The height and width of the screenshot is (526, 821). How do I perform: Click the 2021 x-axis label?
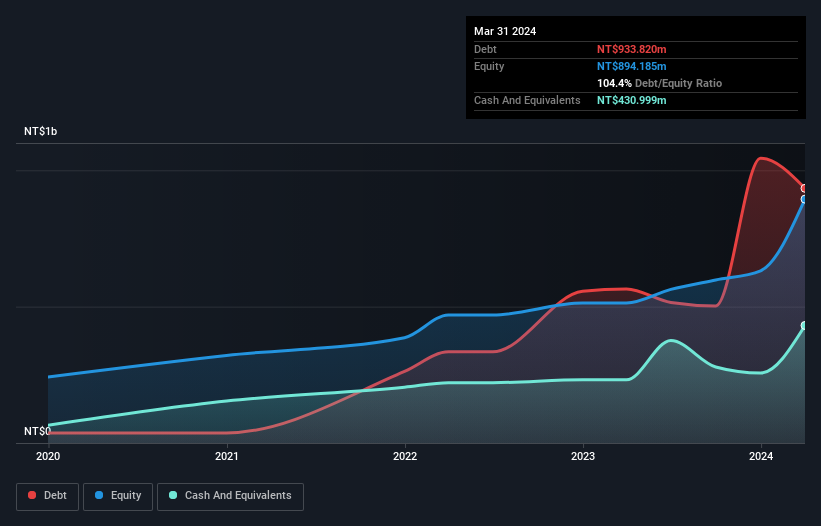(x=227, y=456)
